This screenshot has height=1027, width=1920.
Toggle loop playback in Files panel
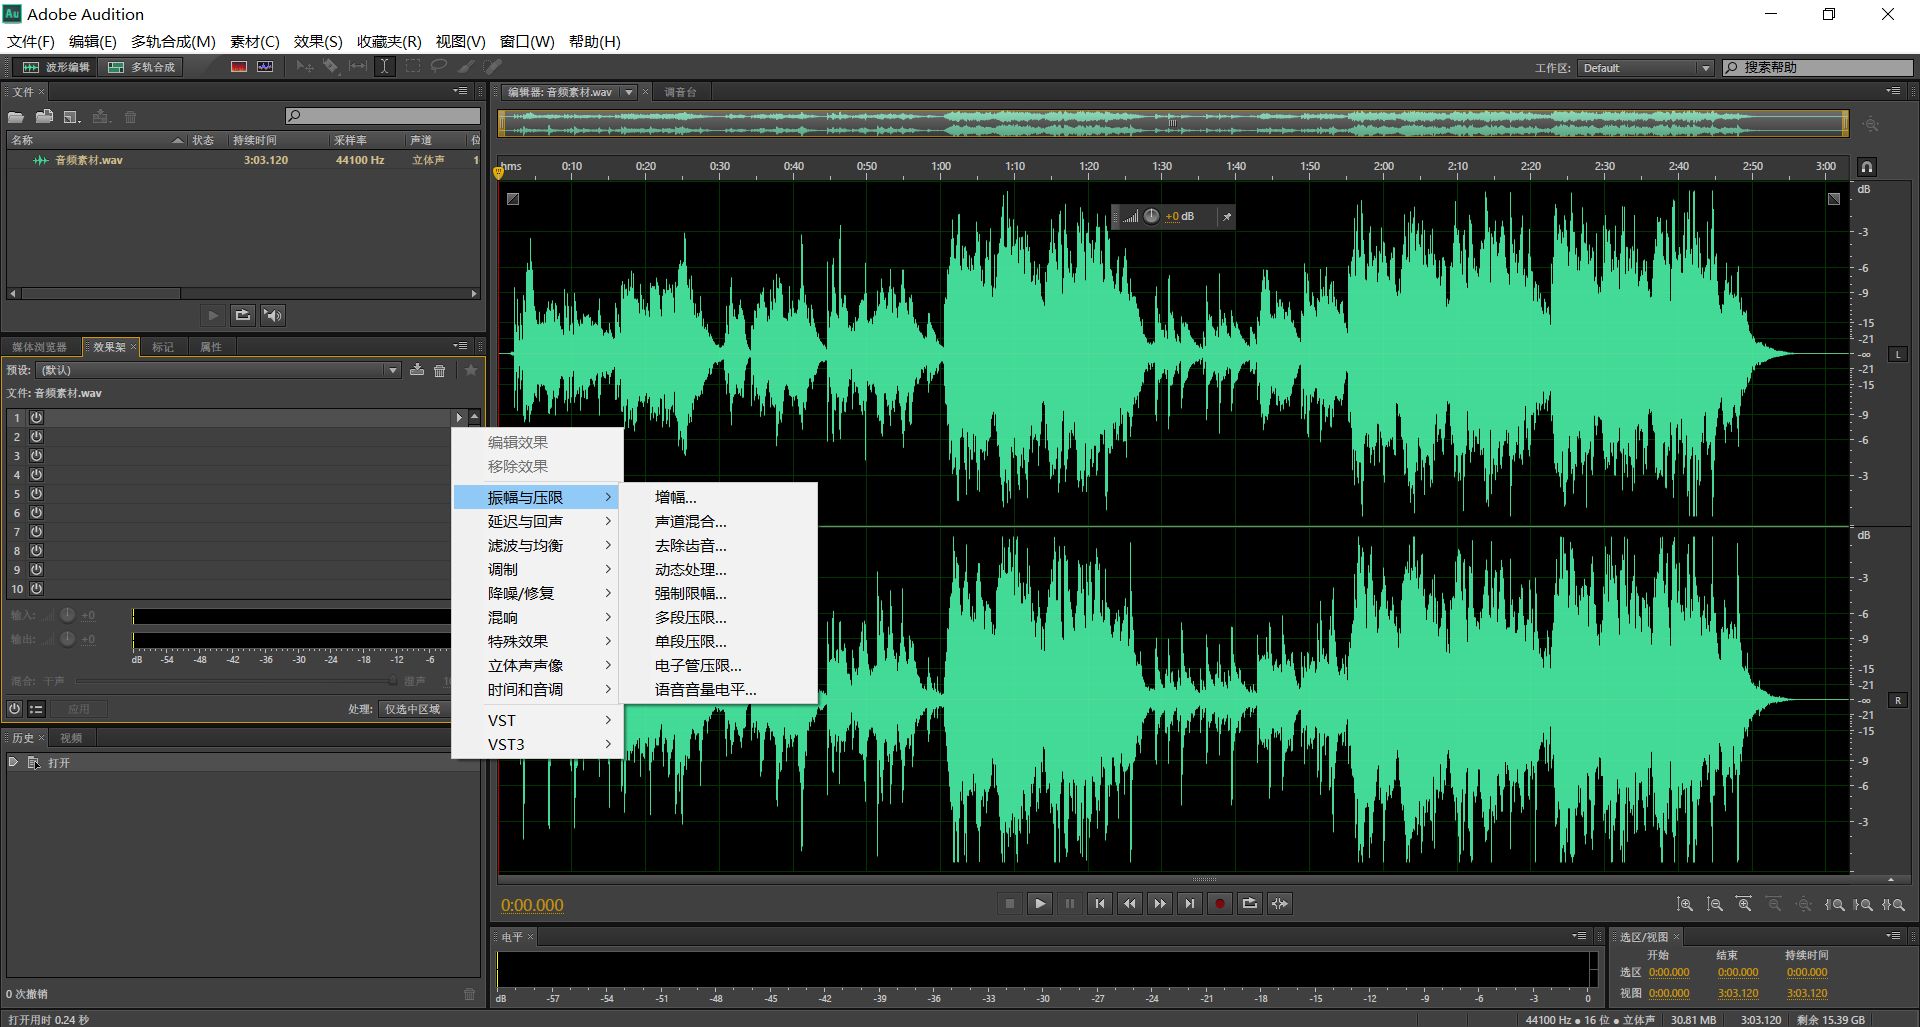tap(243, 315)
